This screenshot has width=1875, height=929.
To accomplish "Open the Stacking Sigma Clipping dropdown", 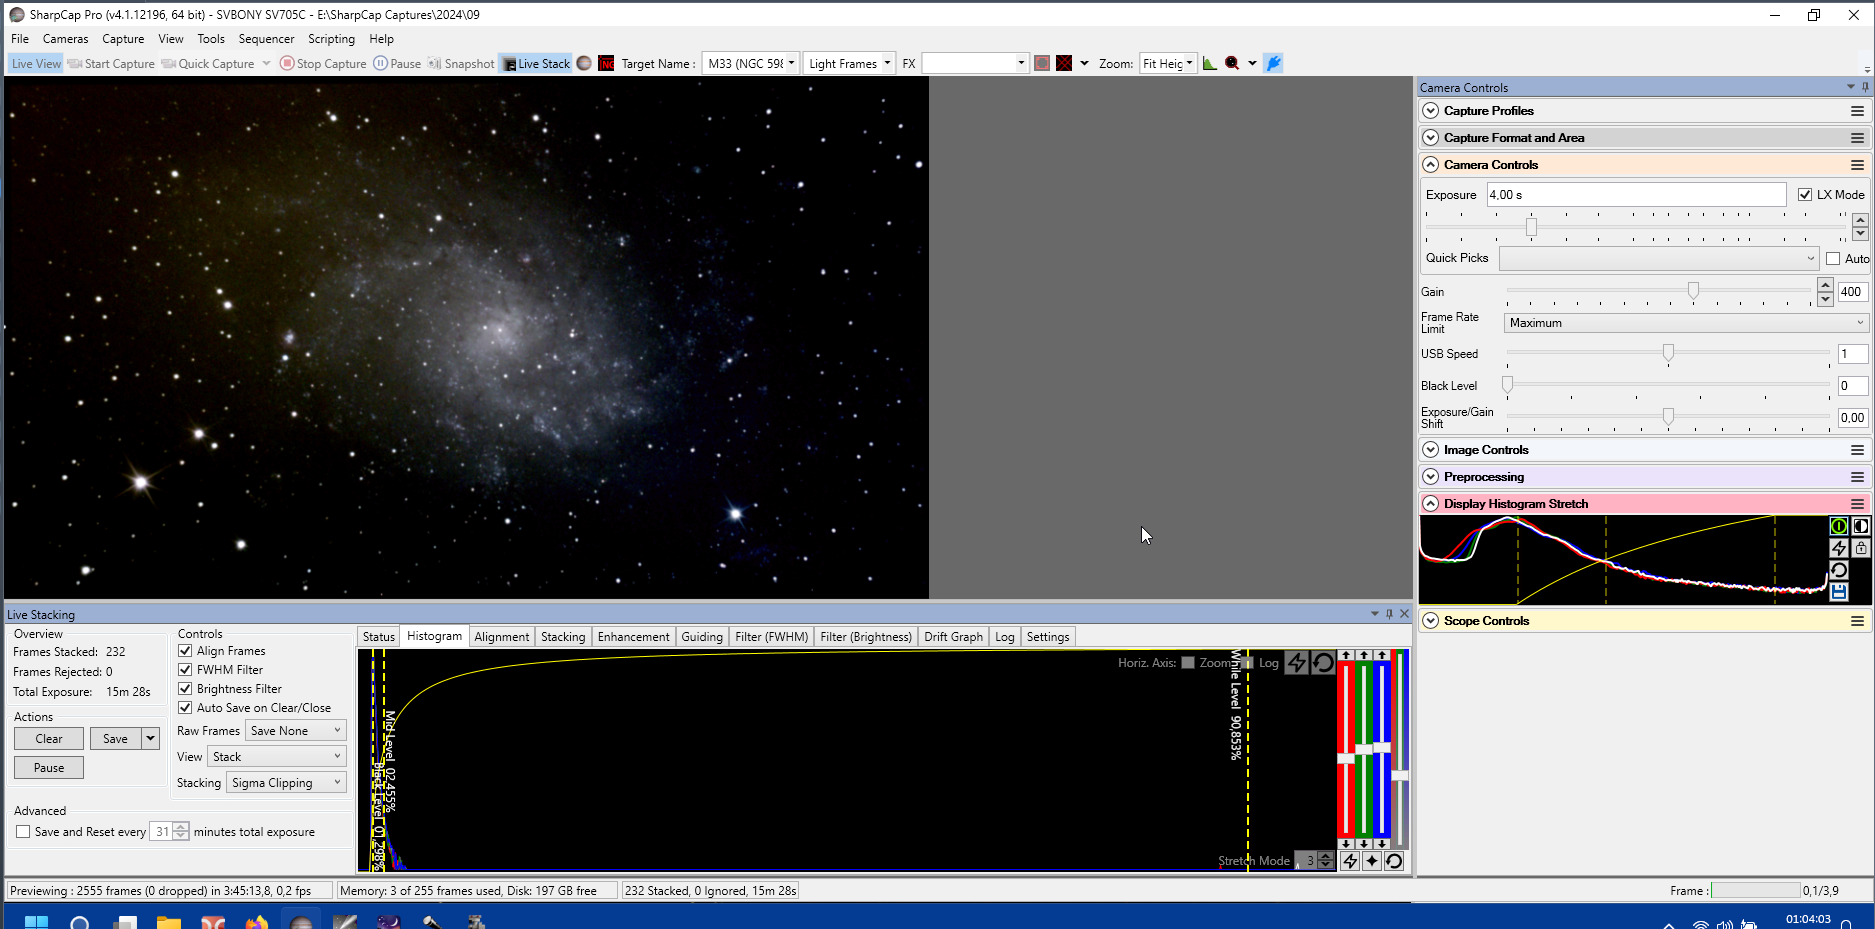I will (x=286, y=783).
